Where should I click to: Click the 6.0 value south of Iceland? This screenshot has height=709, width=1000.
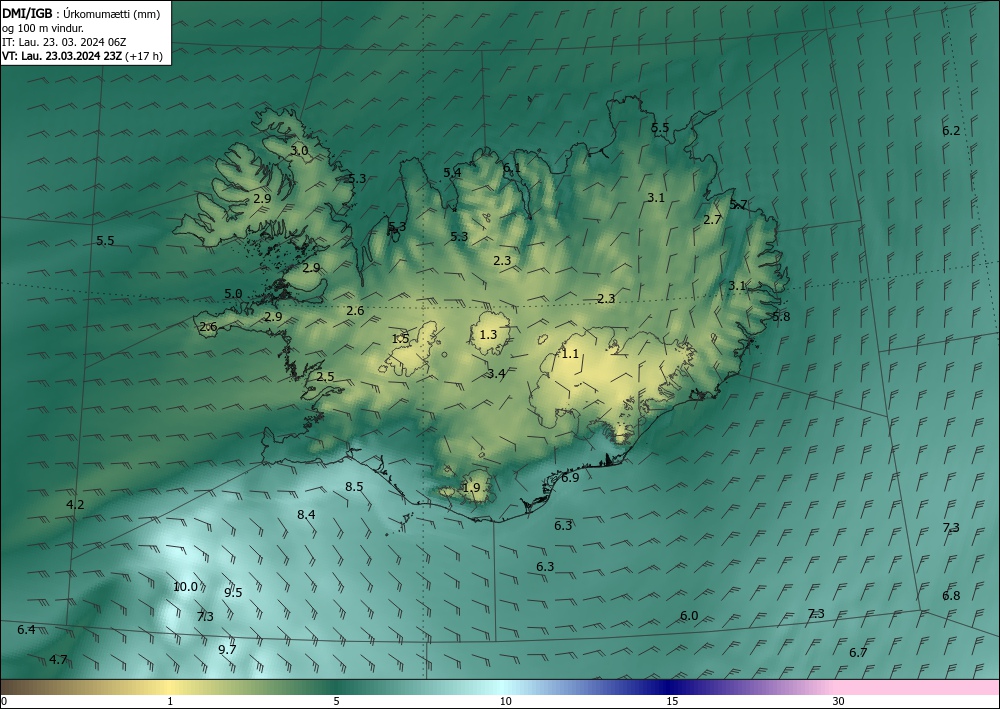(689, 616)
